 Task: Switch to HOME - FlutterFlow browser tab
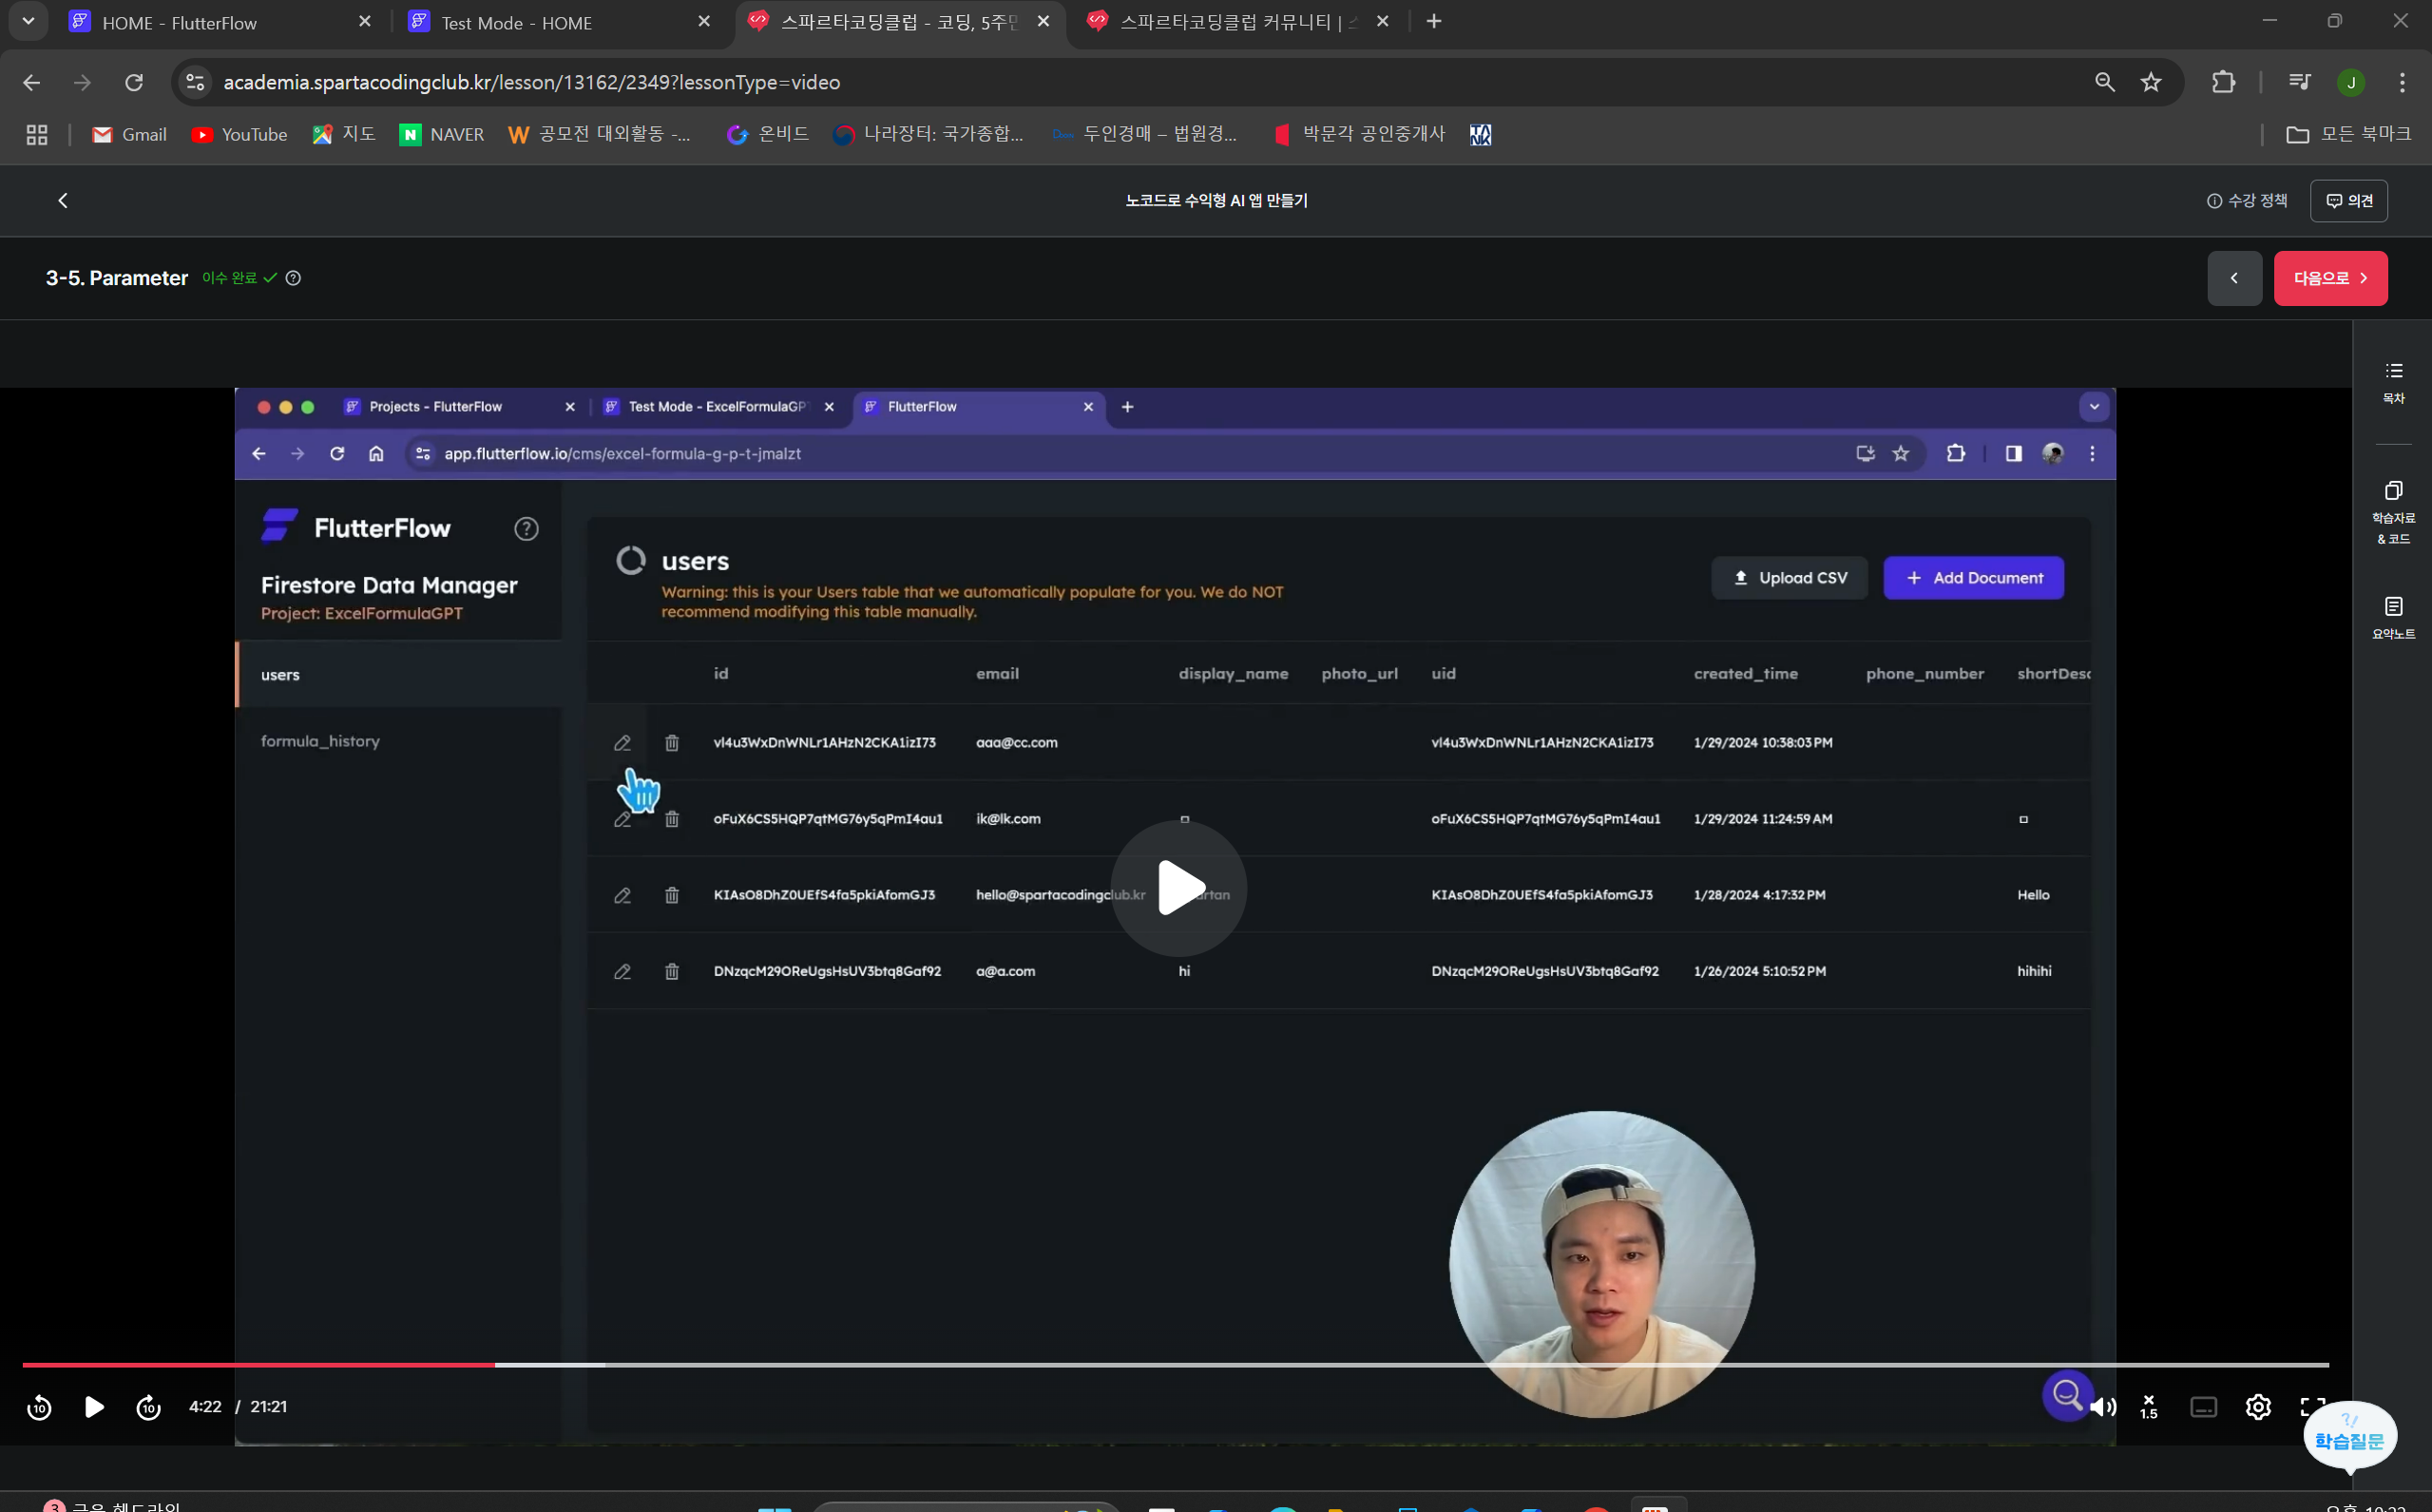[x=220, y=22]
